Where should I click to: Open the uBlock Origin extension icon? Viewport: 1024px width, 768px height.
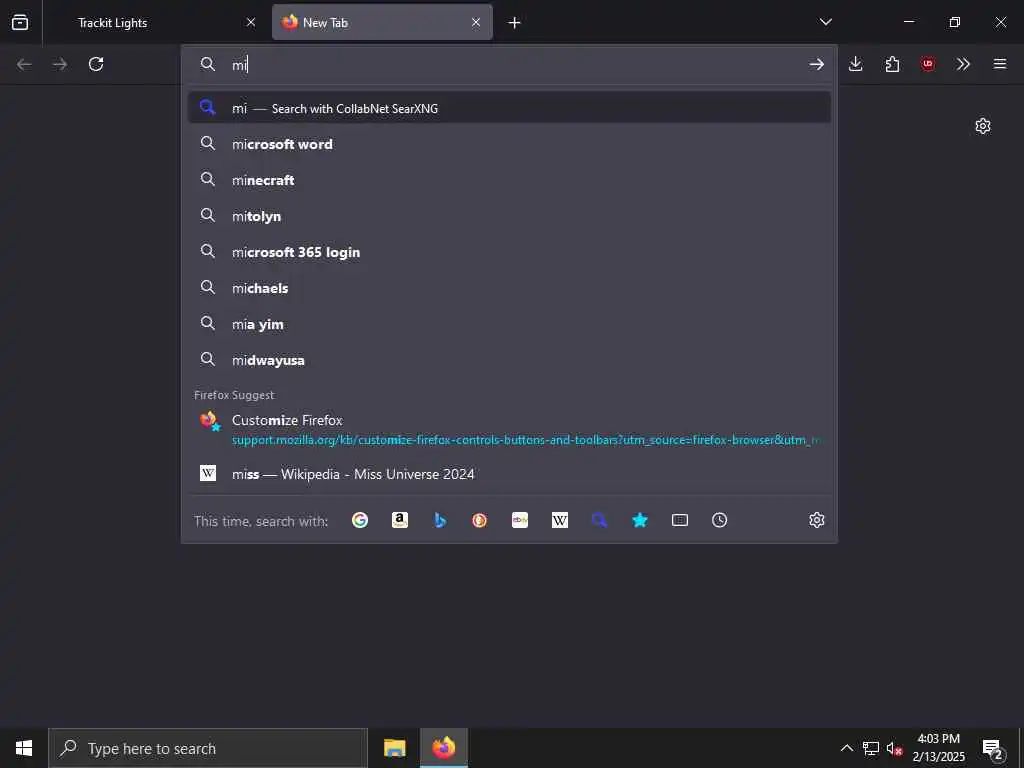point(927,64)
